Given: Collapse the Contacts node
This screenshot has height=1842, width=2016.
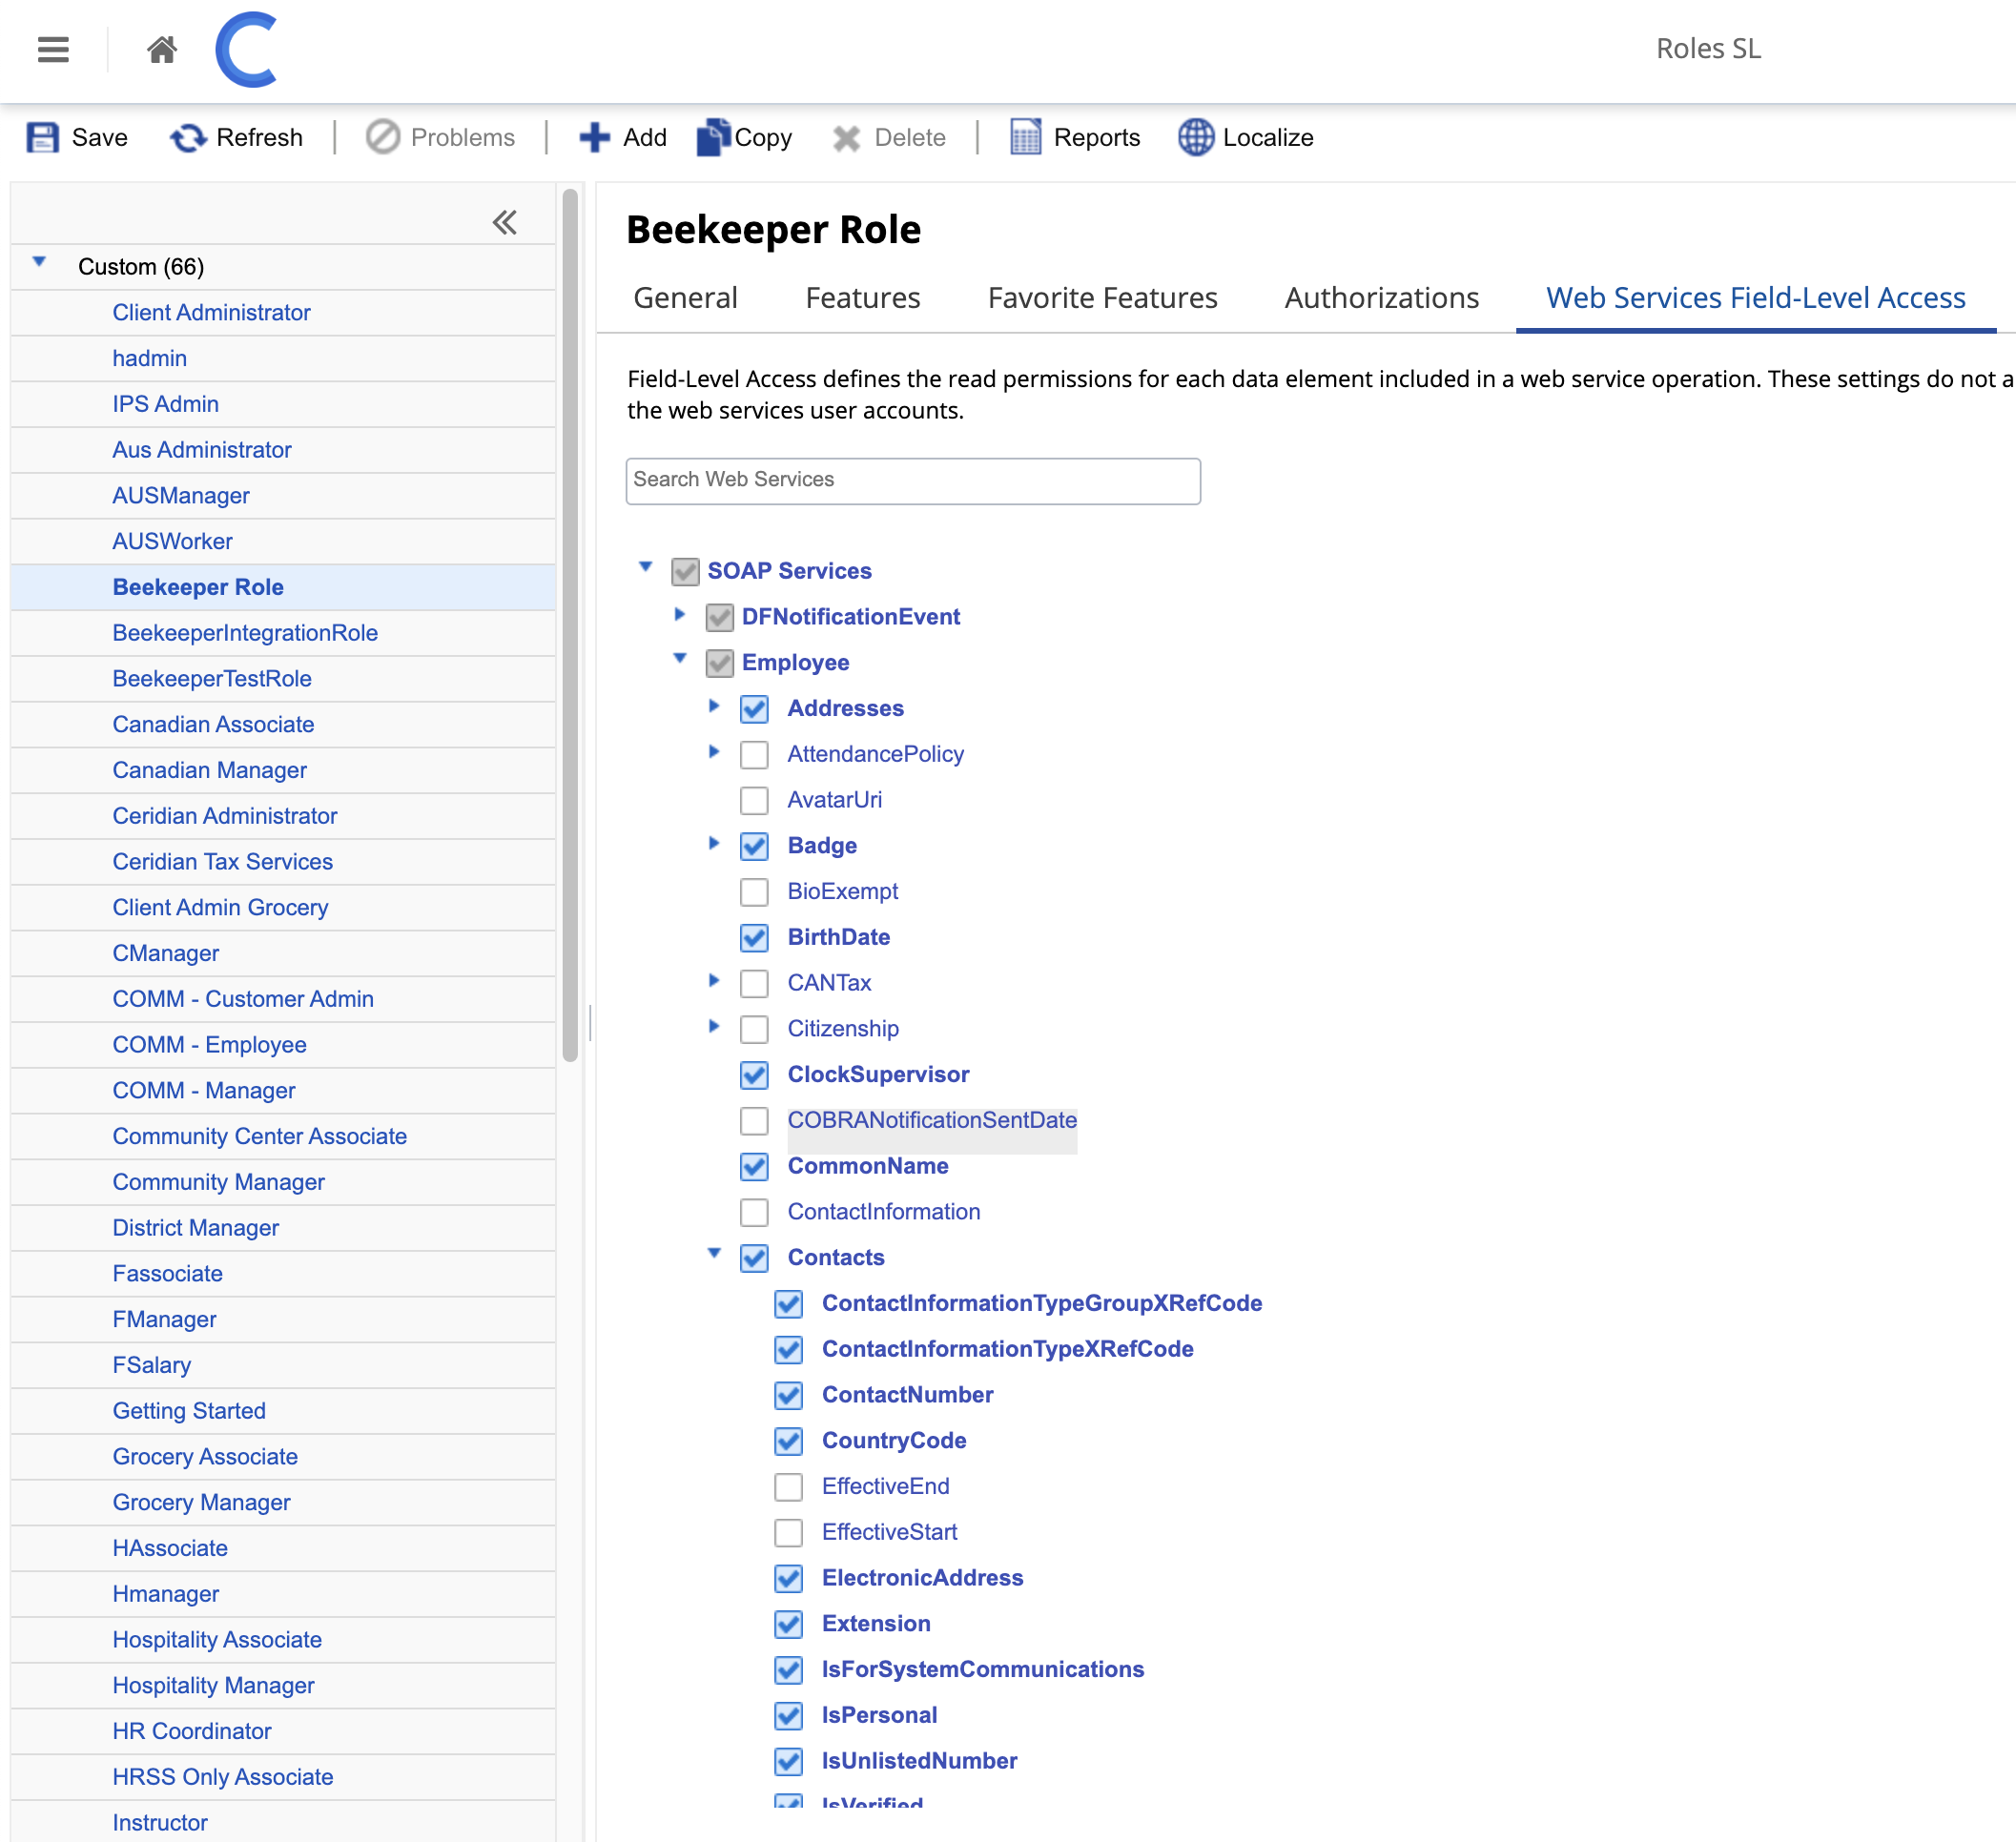Looking at the screenshot, I should [x=714, y=1253].
